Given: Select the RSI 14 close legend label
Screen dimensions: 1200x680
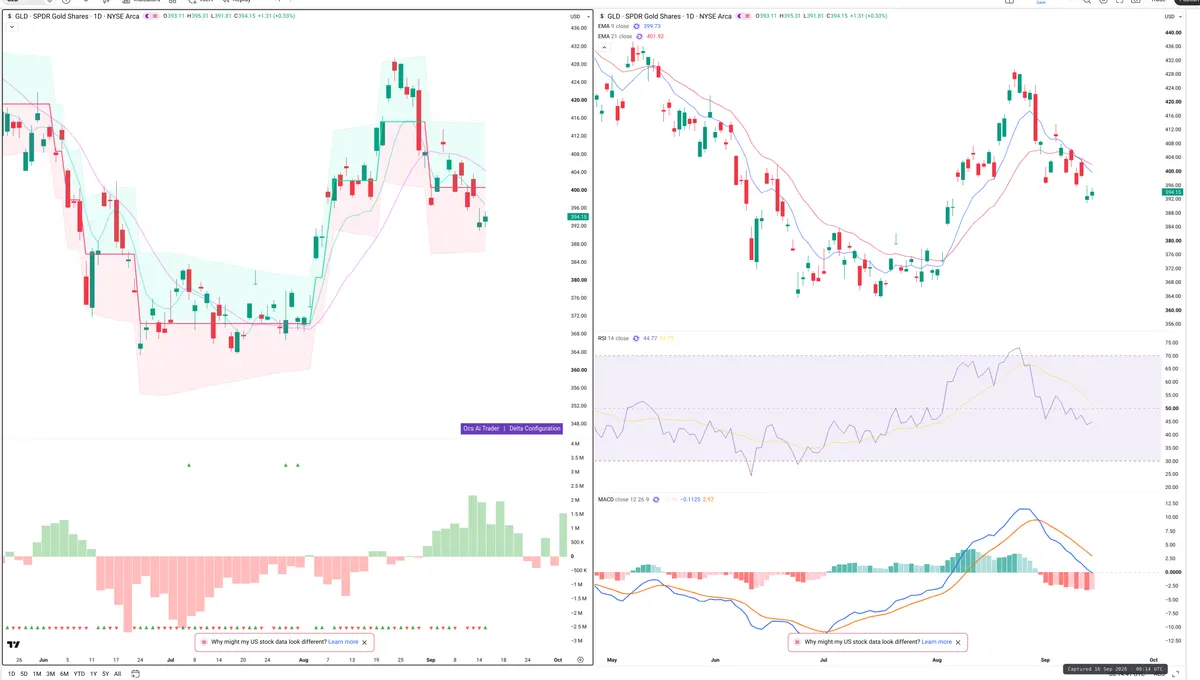Looking at the screenshot, I should [612, 338].
